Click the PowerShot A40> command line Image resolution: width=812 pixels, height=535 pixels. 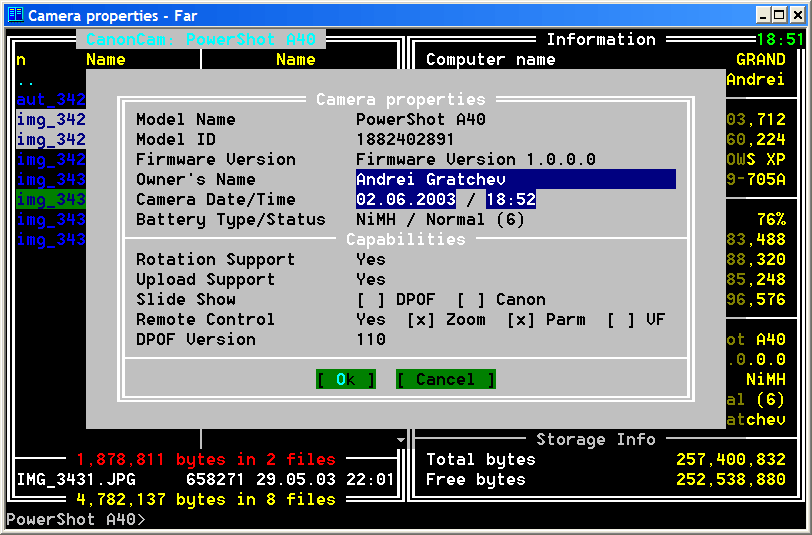pyautogui.click(x=77, y=519)
